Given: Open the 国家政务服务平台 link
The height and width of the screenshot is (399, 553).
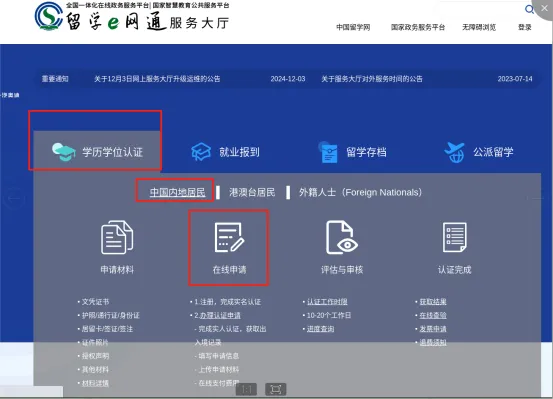Looking at the screenshot, I should tap(418, 27).
